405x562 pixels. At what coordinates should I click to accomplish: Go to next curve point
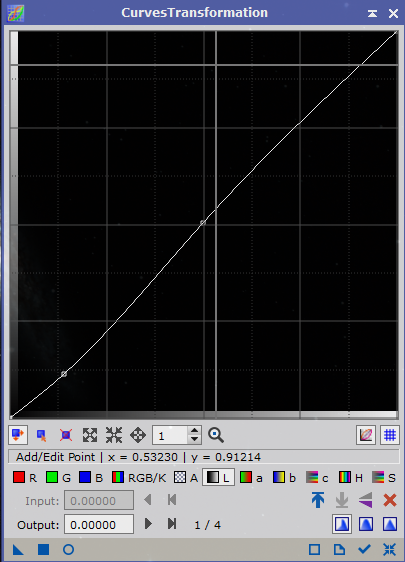point(148,524)
